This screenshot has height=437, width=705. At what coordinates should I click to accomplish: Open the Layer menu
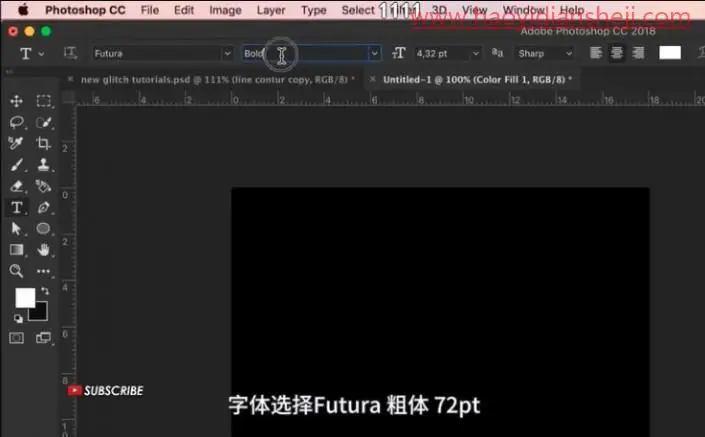271,10
